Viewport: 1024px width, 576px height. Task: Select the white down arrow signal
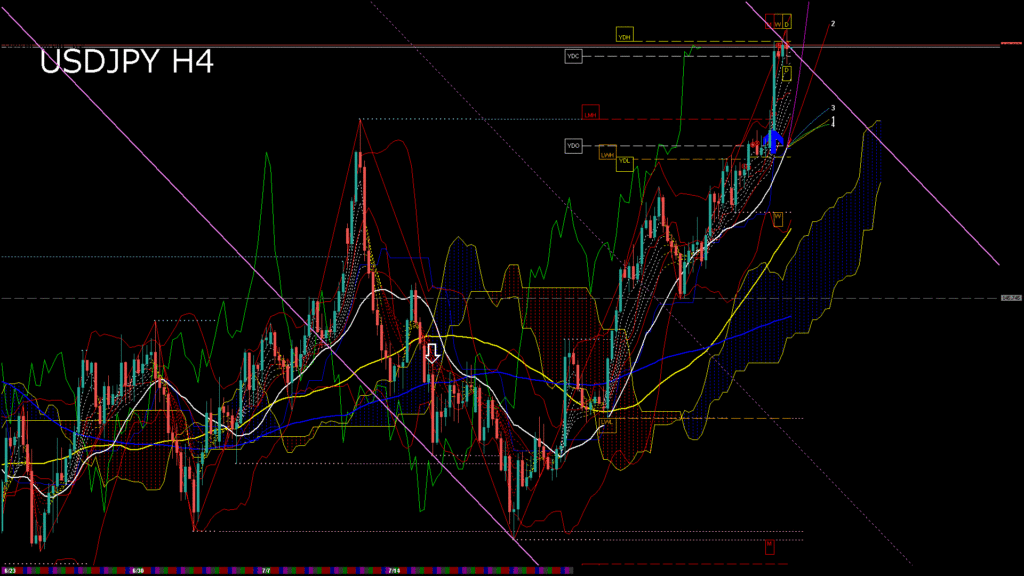432,353
